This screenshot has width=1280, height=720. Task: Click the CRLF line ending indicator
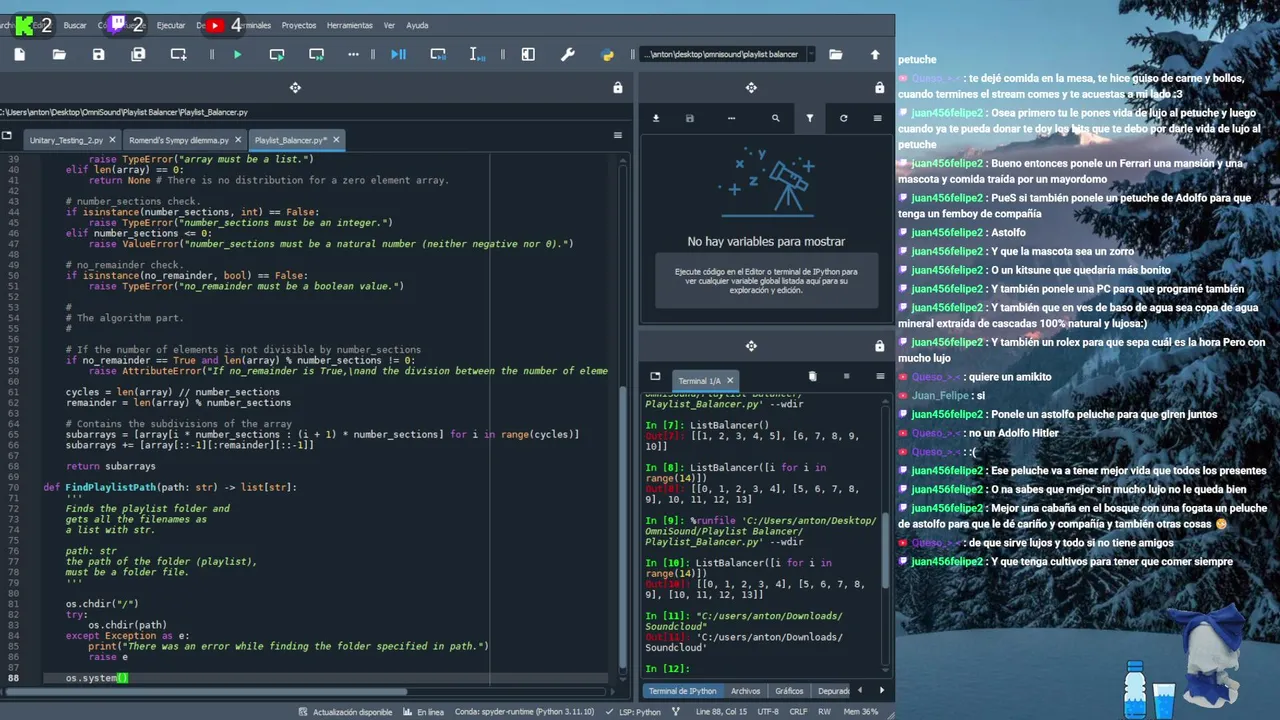tap(798, 712)
